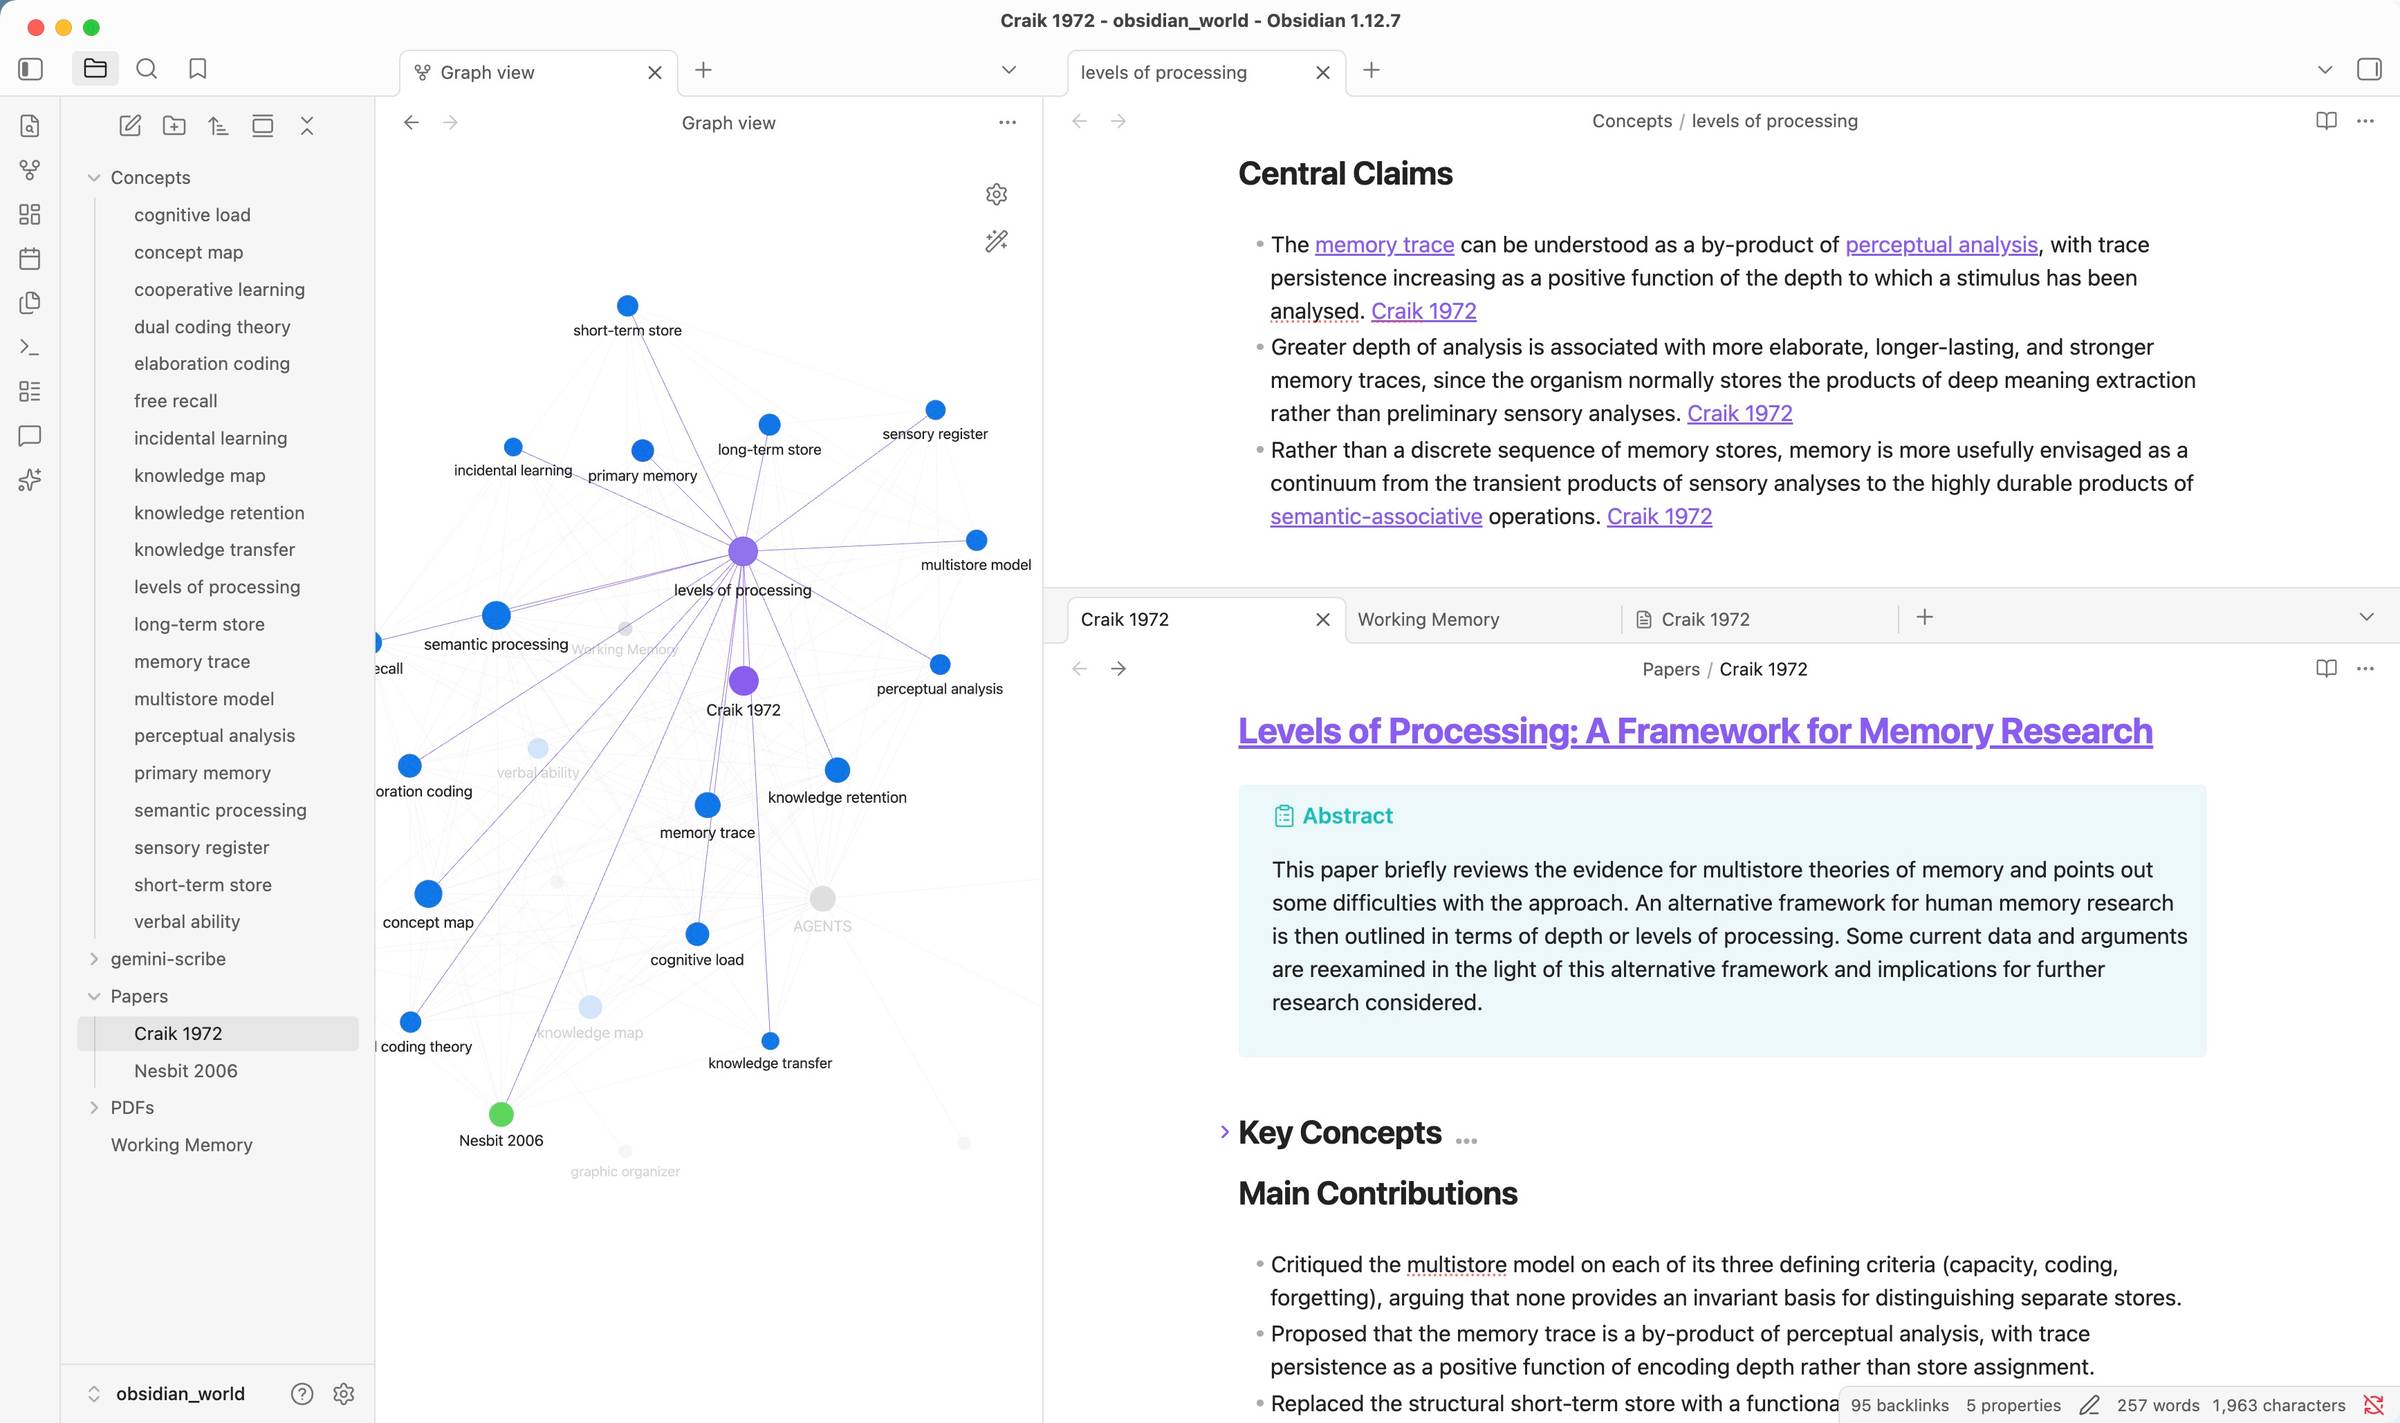Toggle the right sidebar
2400x1423 pixels.
[x=2369, y=69]
